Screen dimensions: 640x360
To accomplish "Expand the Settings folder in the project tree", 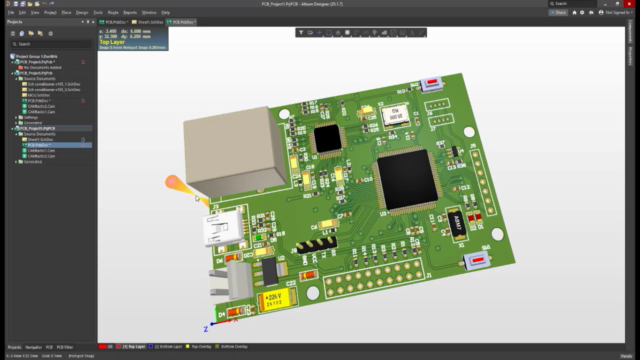I will 16,118.
